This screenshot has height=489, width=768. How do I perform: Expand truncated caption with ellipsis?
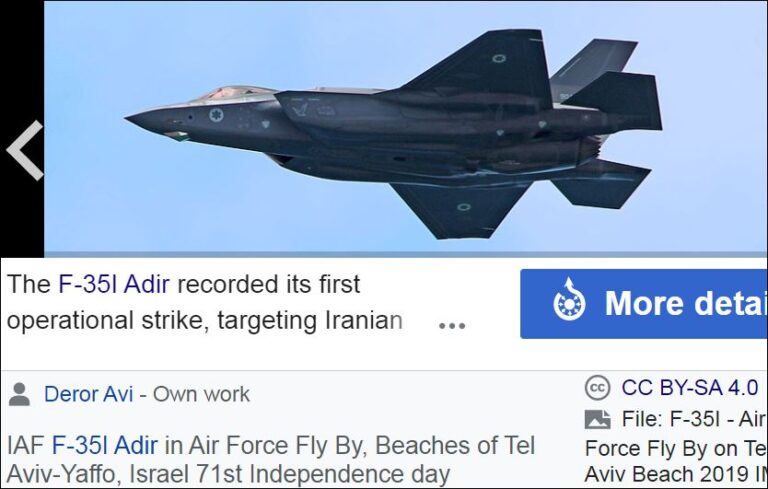pyautogui.click(x=452, y=325)
